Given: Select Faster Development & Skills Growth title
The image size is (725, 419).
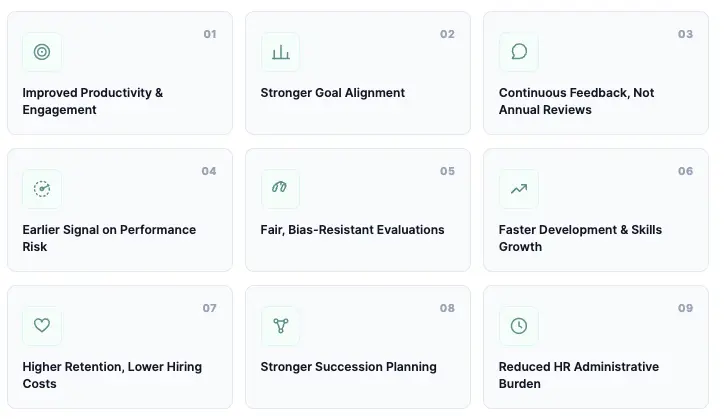Looking at the screenshot, I should click(580, 238).
